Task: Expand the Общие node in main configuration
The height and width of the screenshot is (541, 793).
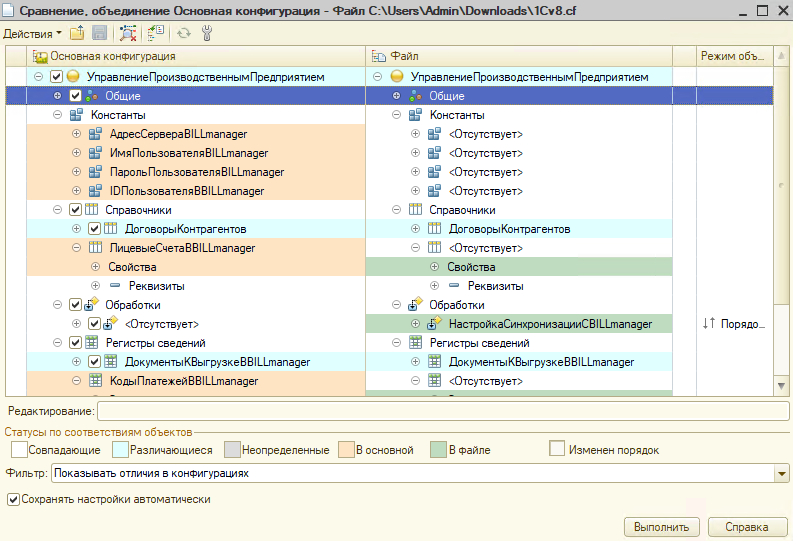Action: click(58, 96)
